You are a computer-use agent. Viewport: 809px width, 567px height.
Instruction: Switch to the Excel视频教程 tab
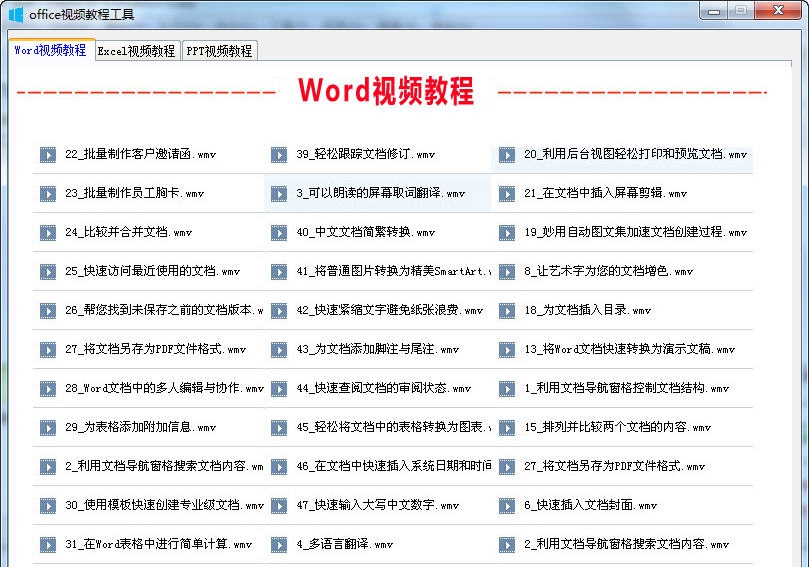136,51
